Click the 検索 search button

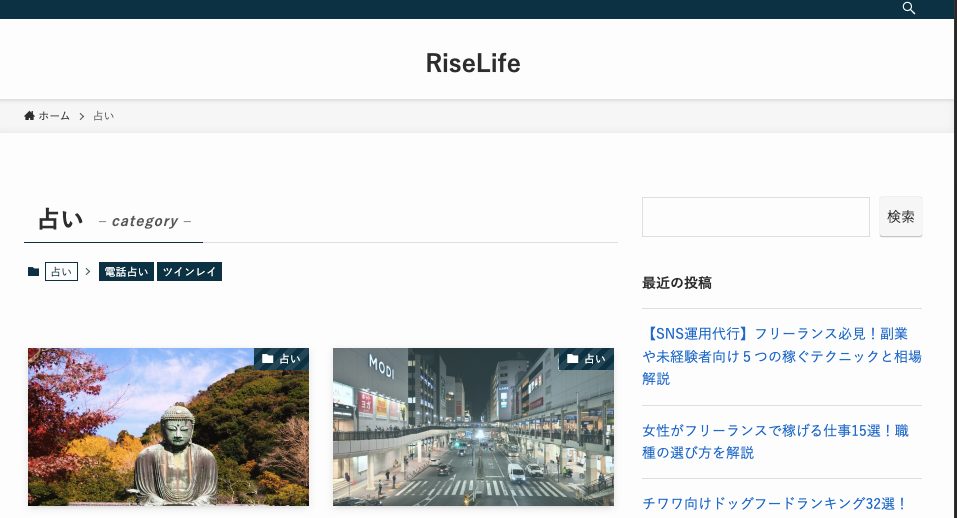click(x=901, y=217)
